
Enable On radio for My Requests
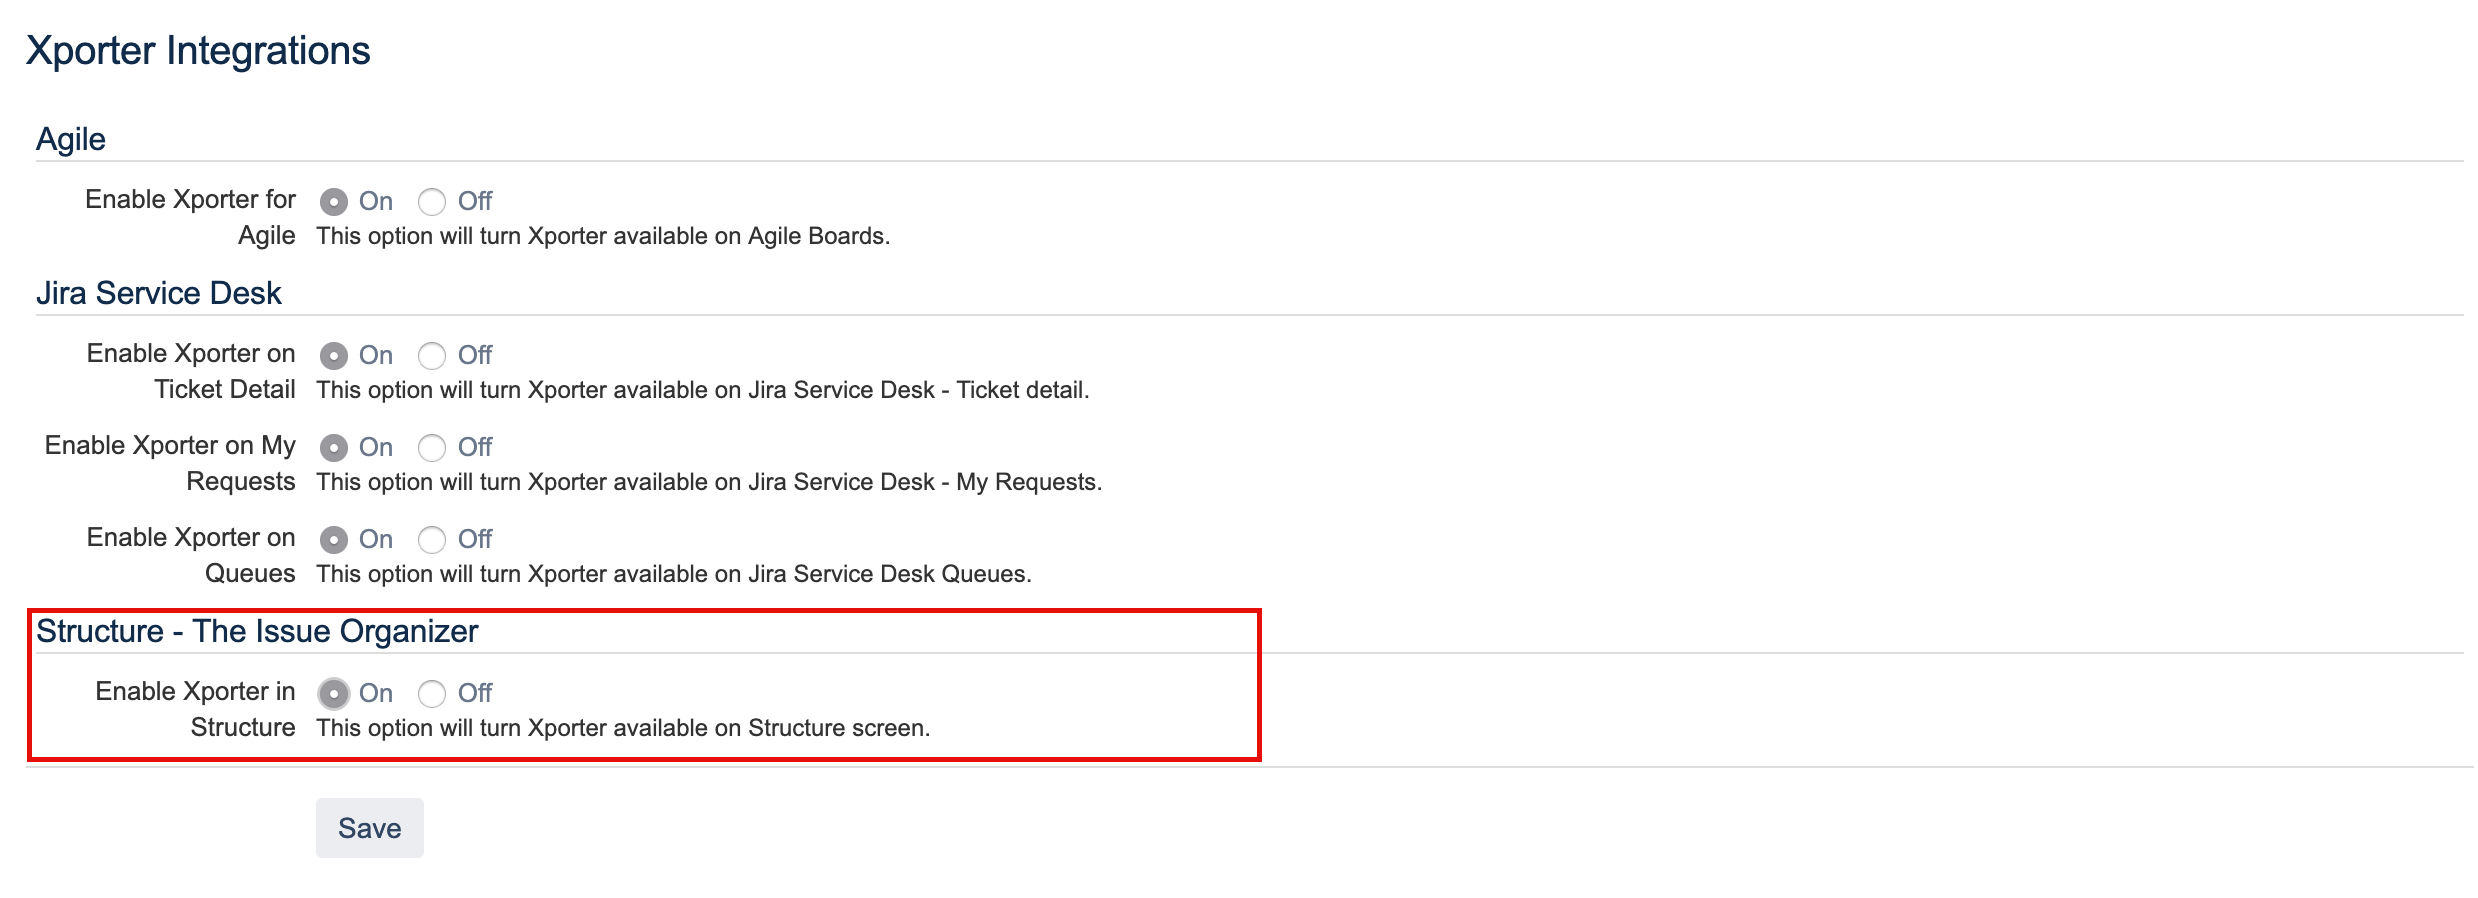(334, 448)
